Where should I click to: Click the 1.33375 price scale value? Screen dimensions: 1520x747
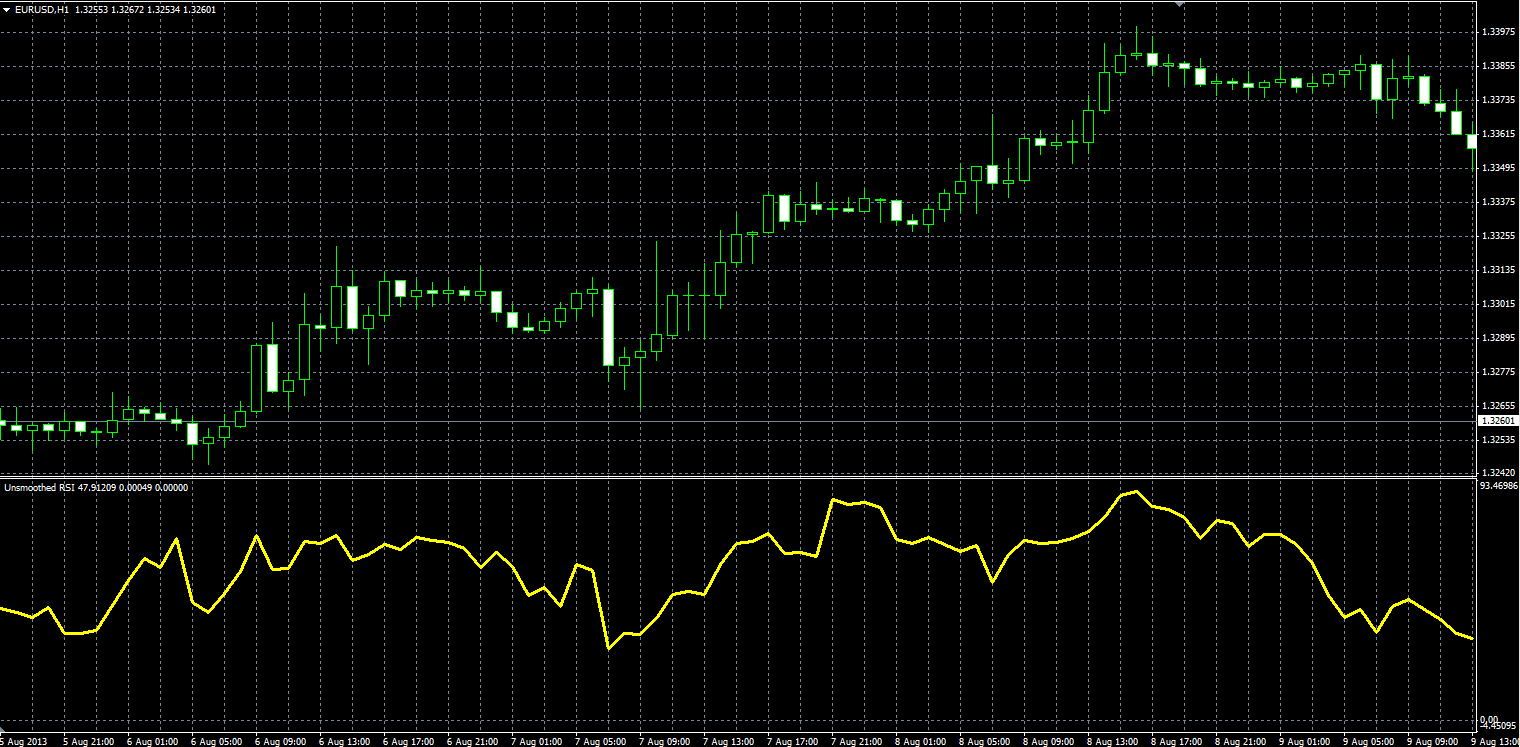pos(1497,202)
